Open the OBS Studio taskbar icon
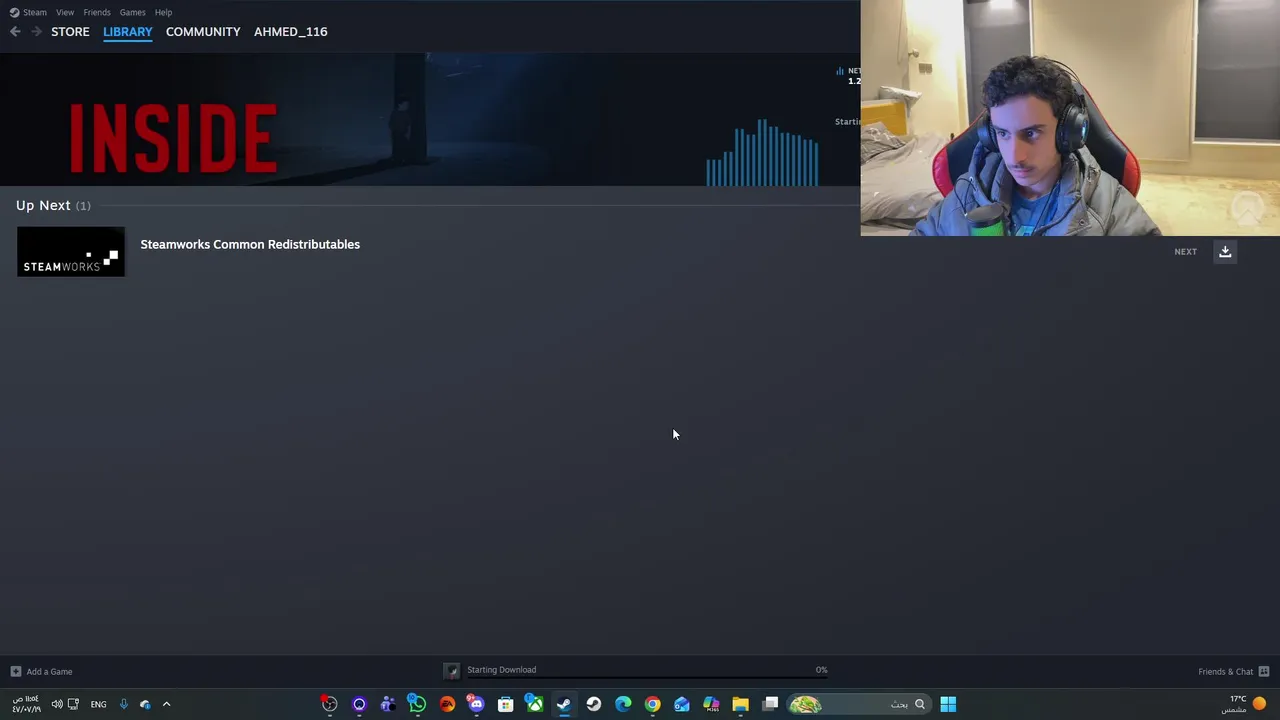 click(329, 704)
